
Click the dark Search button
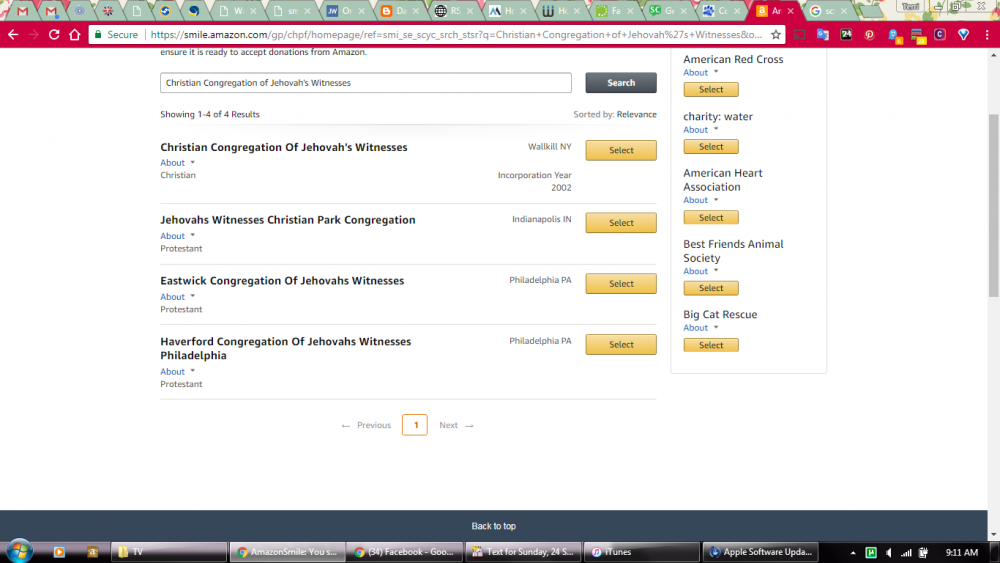621,83
